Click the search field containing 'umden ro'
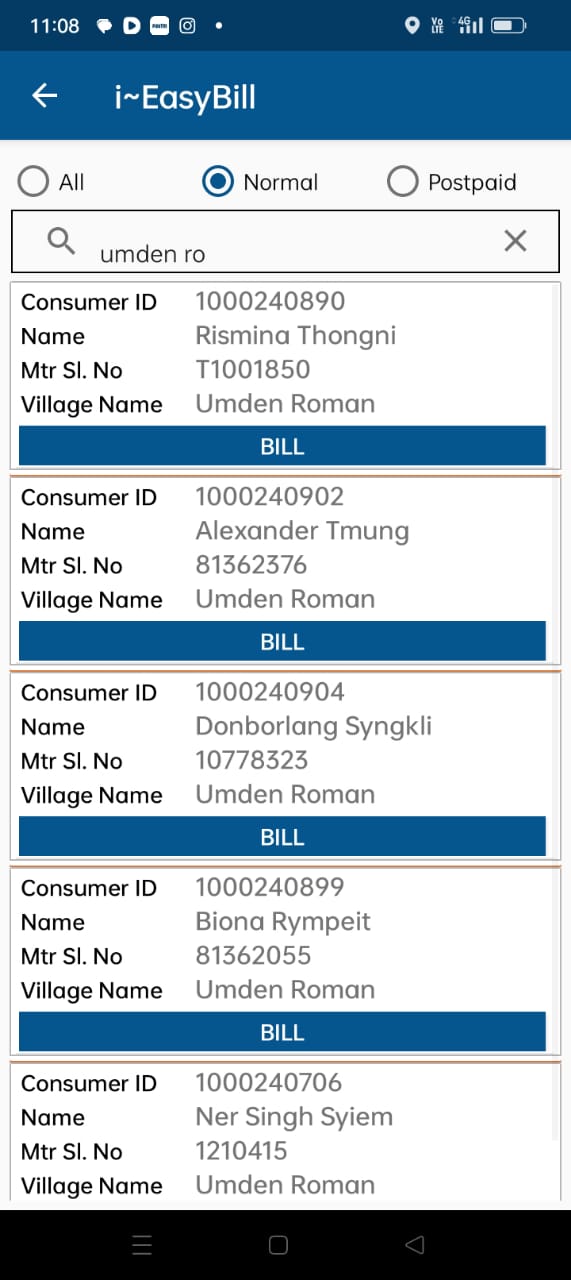The height and width of the screenshot is (1280, 571). click(285, 241)
